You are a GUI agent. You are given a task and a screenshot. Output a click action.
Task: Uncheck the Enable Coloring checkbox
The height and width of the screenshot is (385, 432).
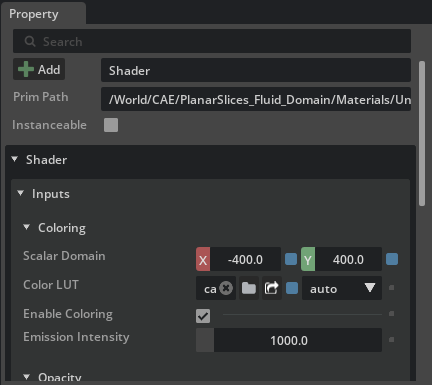pyautogui.click(x=203, y=316)
